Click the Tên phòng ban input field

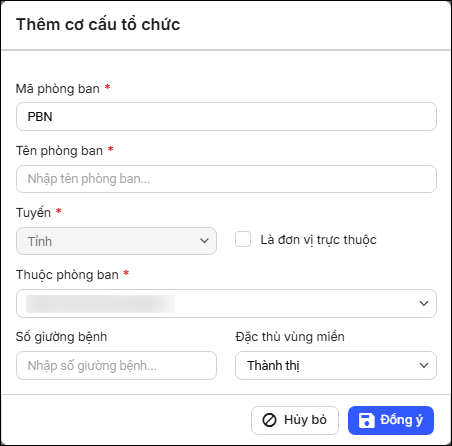226,179
